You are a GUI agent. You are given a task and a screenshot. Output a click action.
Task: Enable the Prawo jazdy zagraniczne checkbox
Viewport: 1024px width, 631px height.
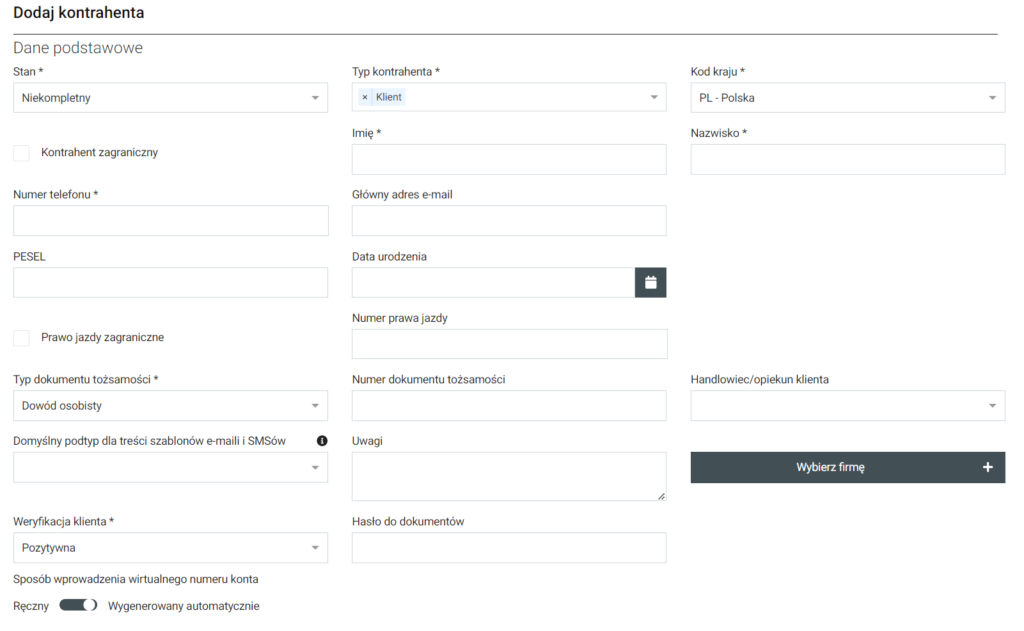coord(21,338)
